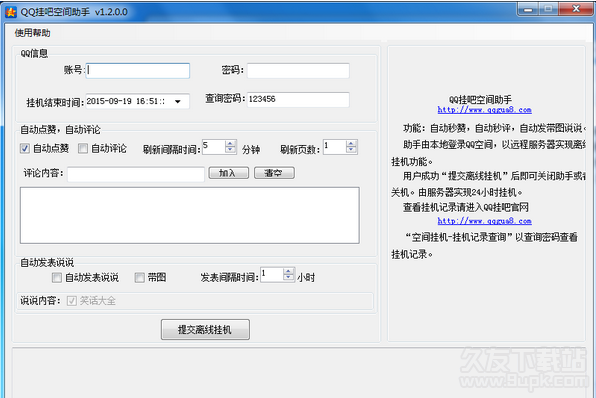Open the first qqgua8.com link
This screenshot has width=596, height=398.
pos(484,110)
